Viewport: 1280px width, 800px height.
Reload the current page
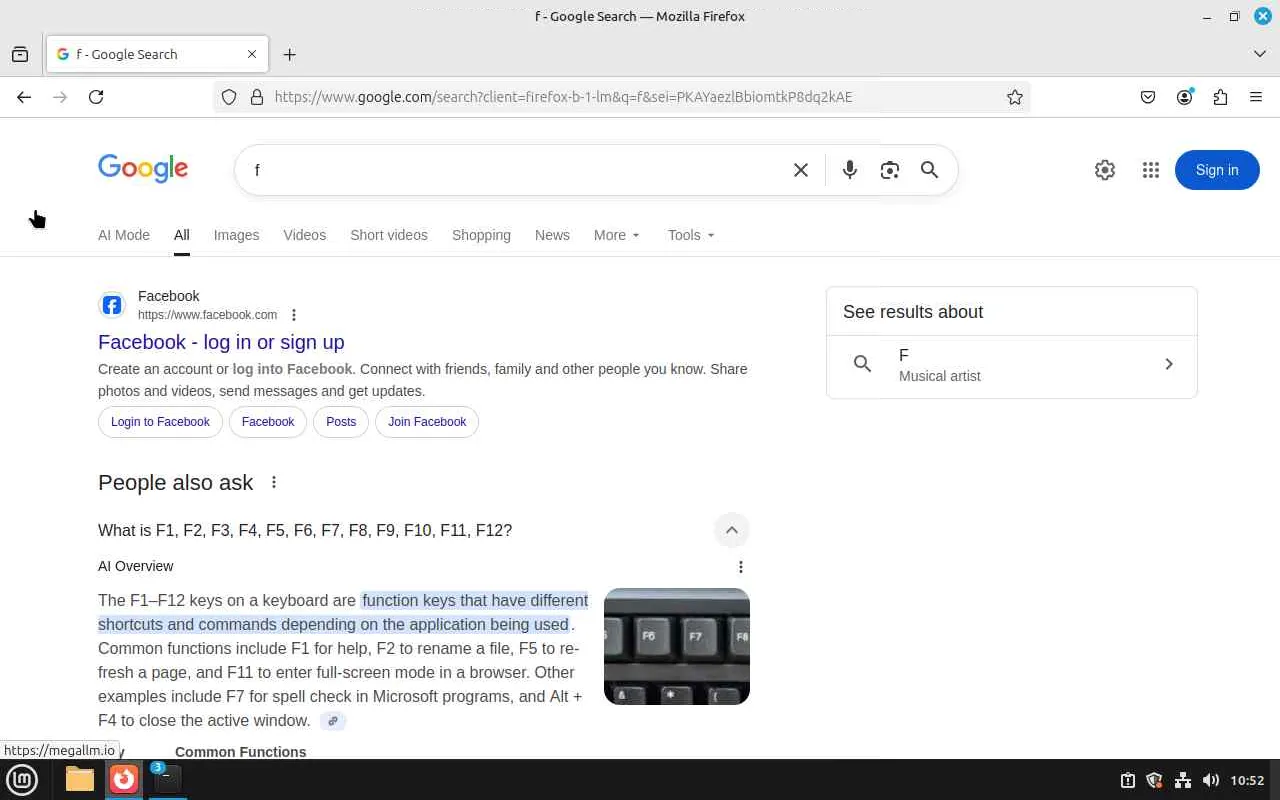click(96, 97)
